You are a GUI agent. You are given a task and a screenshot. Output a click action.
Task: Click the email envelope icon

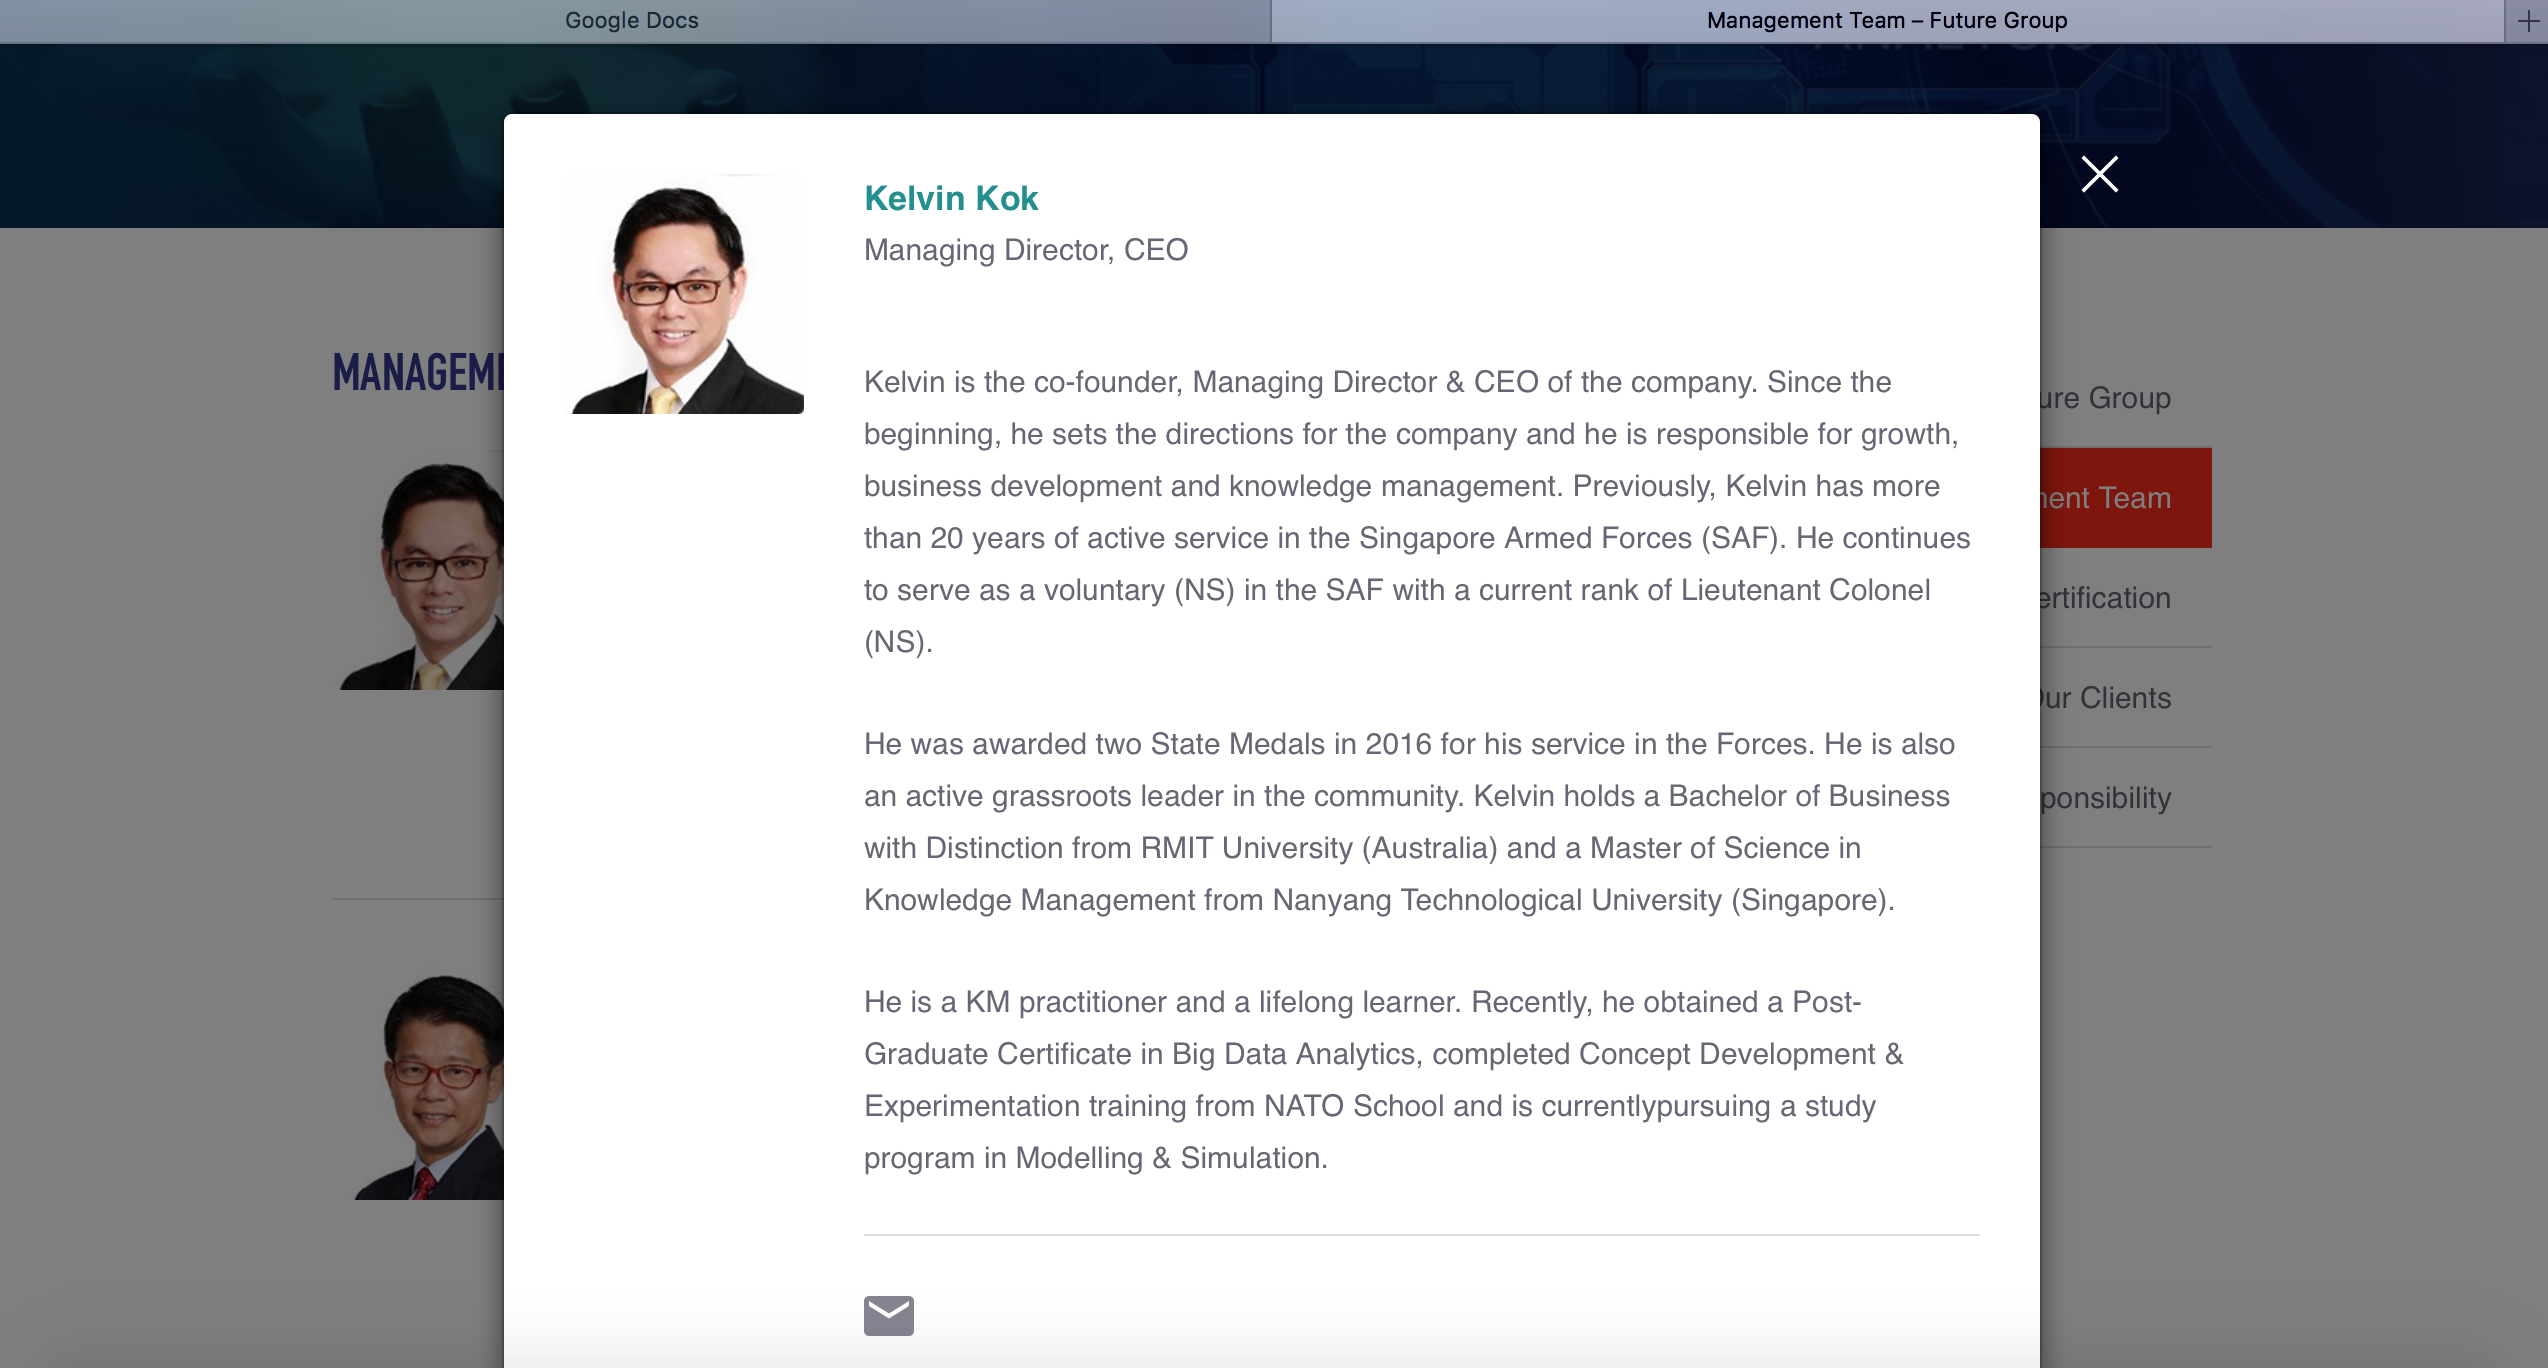[x=889, y=1315]
